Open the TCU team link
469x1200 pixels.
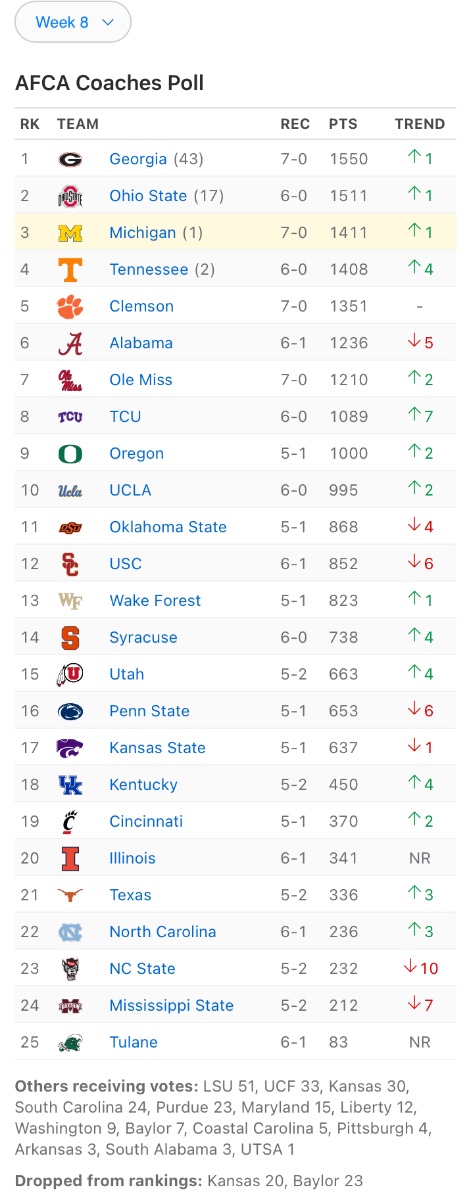click(x=125, y=417)
